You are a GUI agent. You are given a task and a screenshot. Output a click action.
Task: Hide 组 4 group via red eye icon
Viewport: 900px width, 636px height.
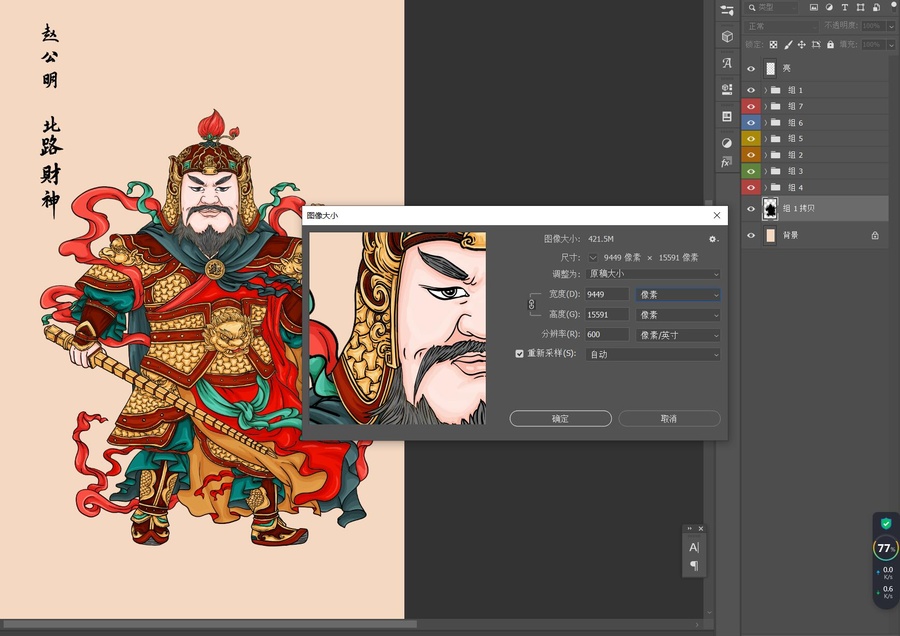click(751, 187)
